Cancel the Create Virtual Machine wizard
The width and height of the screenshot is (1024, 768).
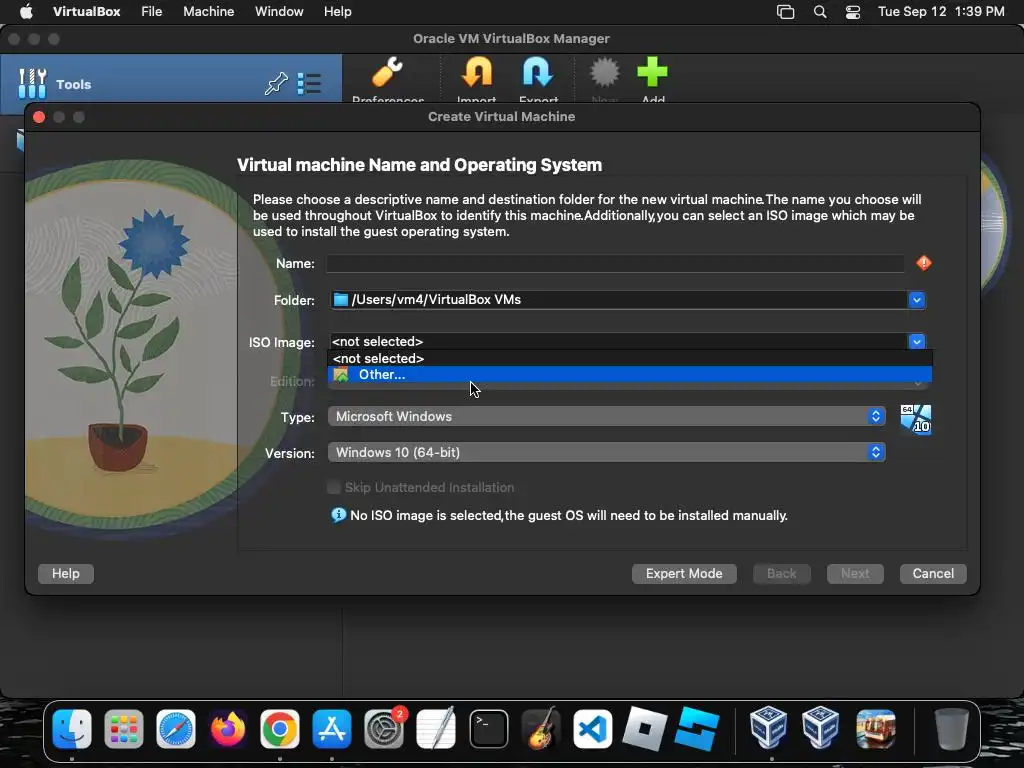pyautogui.click(x=933, y=573)
